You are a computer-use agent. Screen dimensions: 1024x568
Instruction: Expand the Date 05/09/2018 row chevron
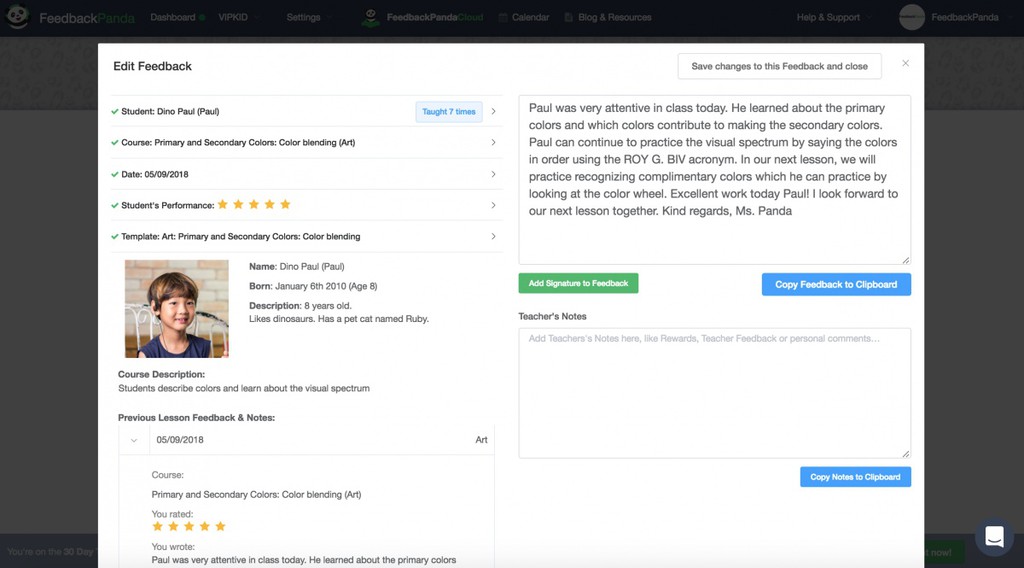click(x=493, y=174)
